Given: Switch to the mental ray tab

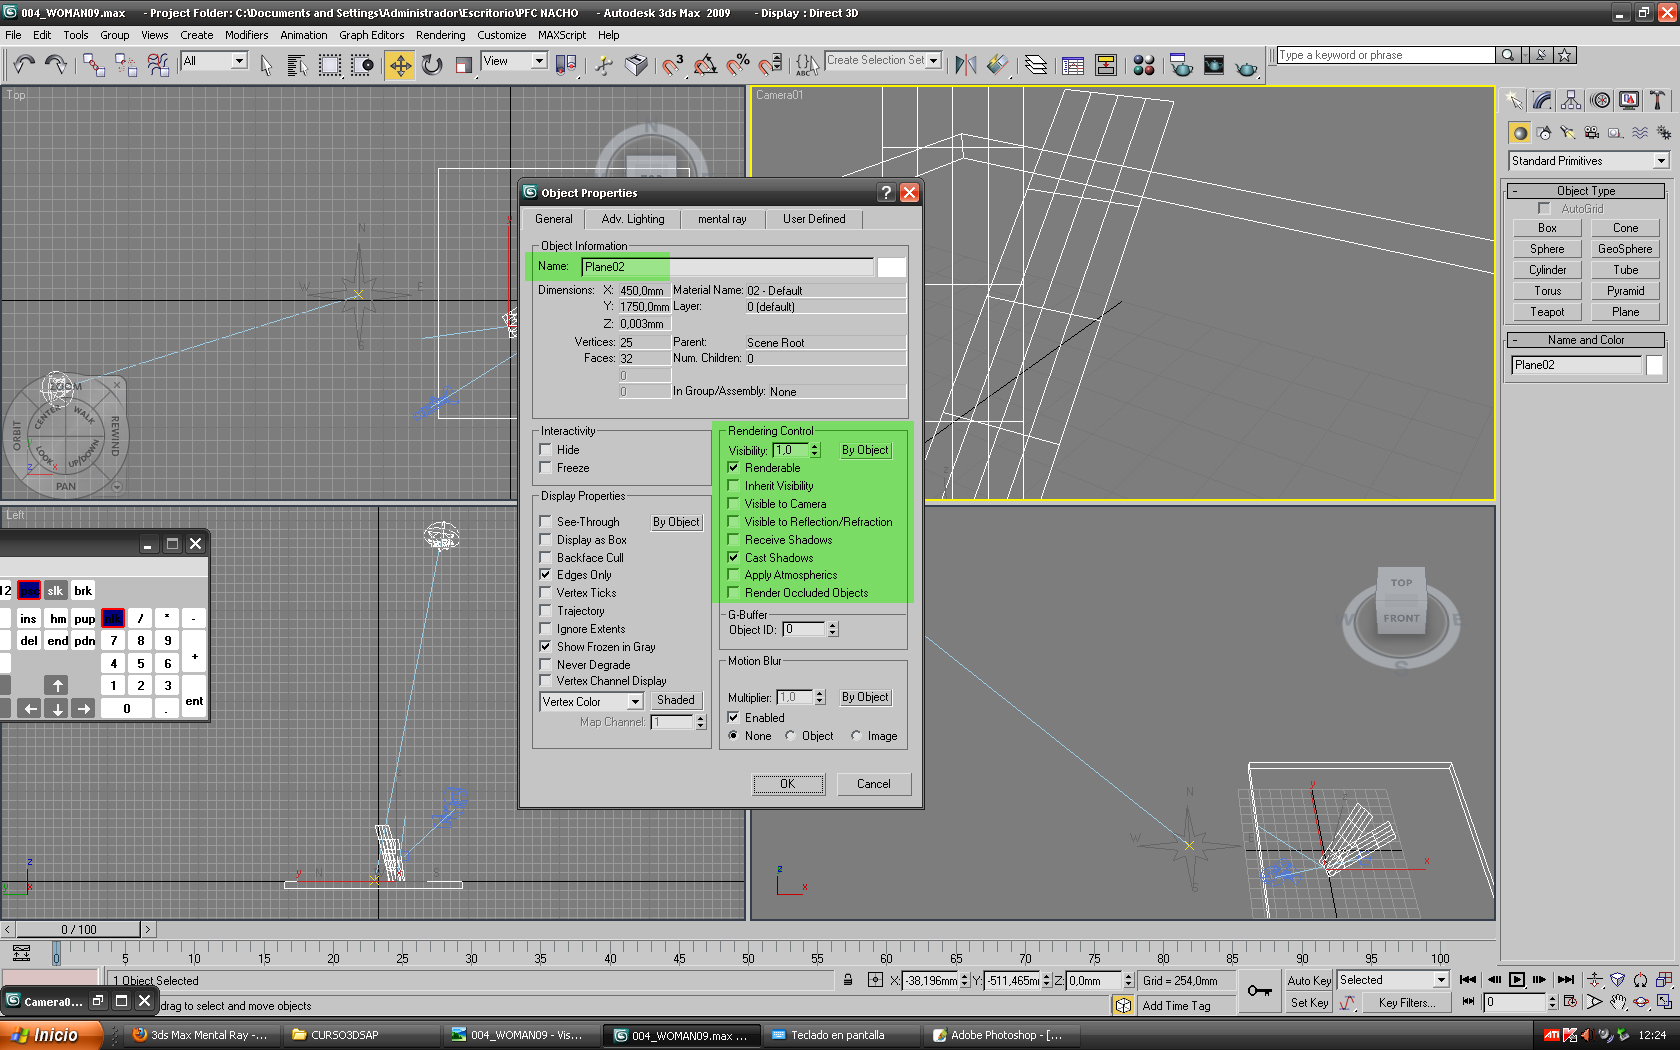Looking at the screenshot, I should click(x=722, y=219).
